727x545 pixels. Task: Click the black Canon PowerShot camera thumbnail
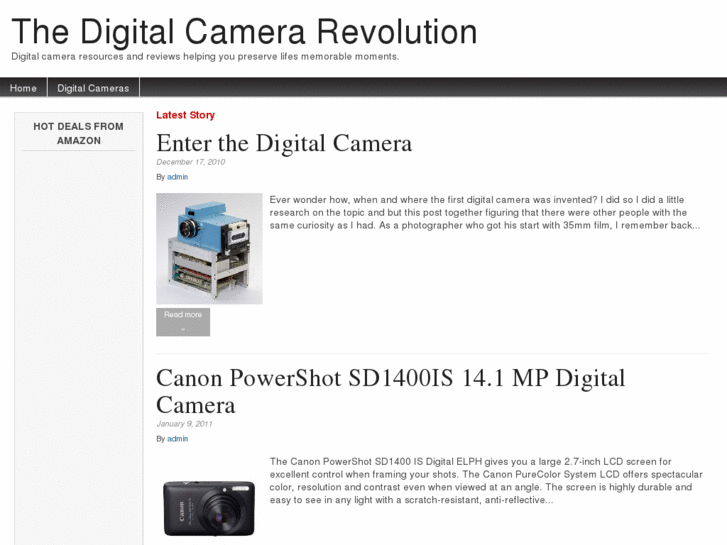pyautogui.click(x=209, y=508)
